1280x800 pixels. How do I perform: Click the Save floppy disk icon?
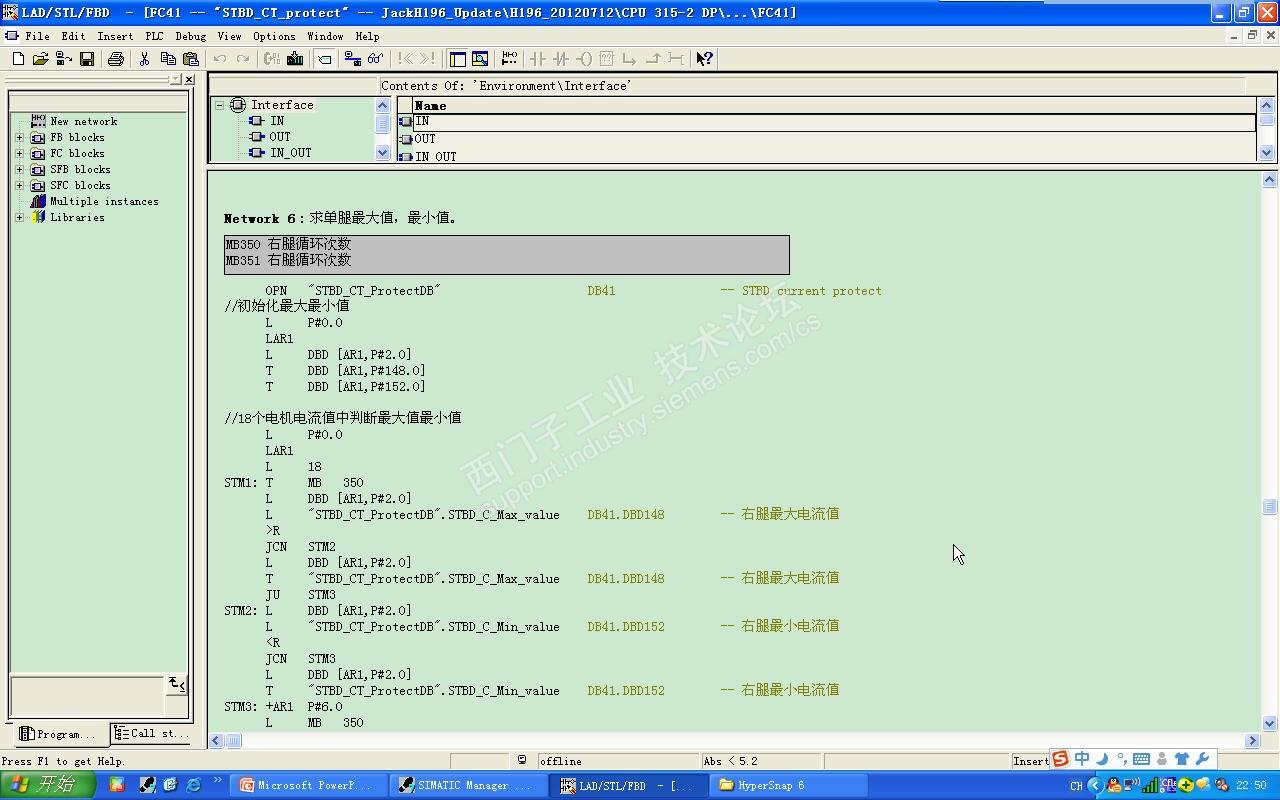point(87,59)
